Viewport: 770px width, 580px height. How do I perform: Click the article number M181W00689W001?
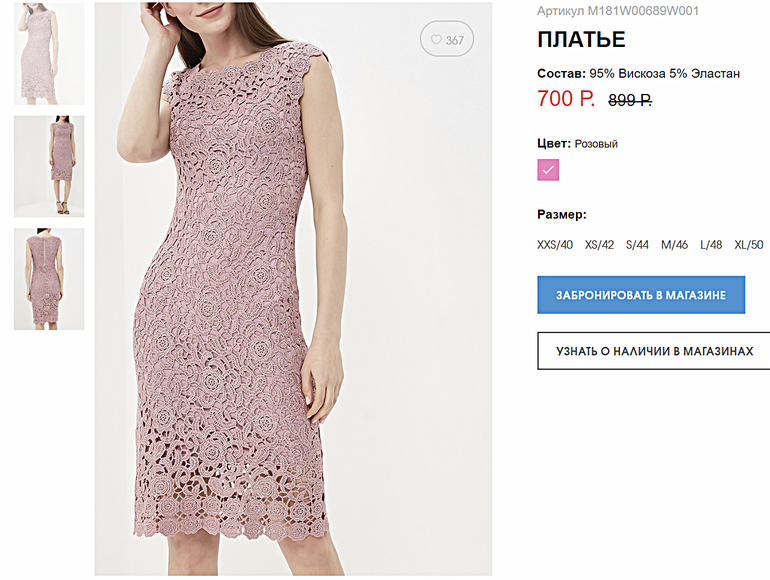618,11
